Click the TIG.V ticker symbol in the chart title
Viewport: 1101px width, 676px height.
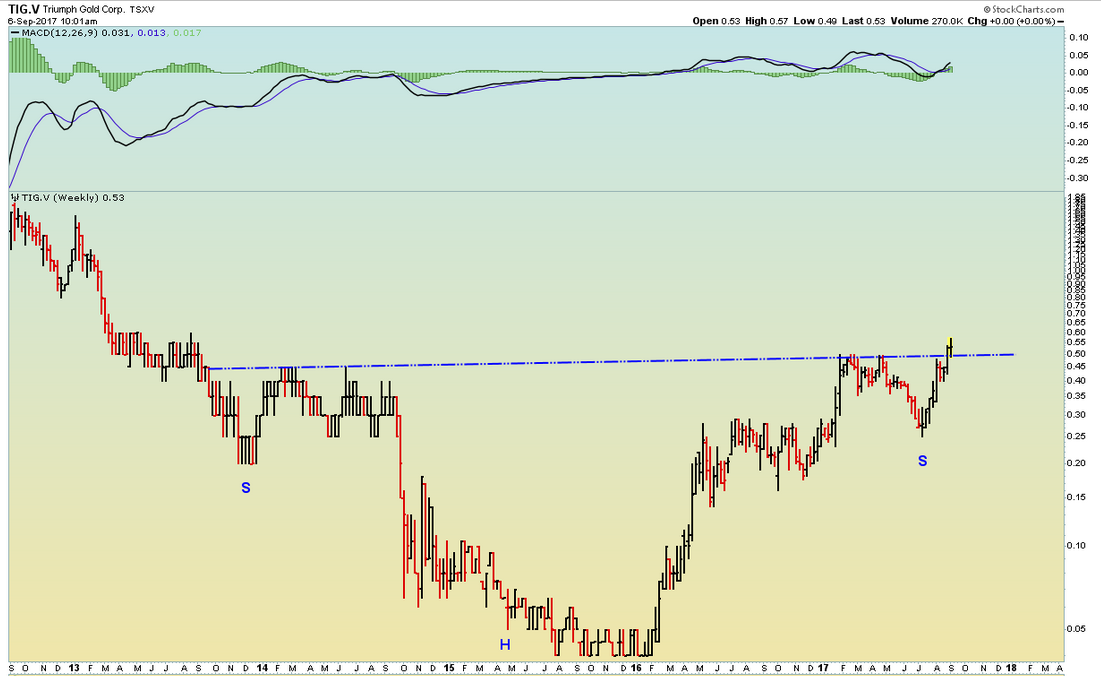pyautogui.click(x=23, y=9)
